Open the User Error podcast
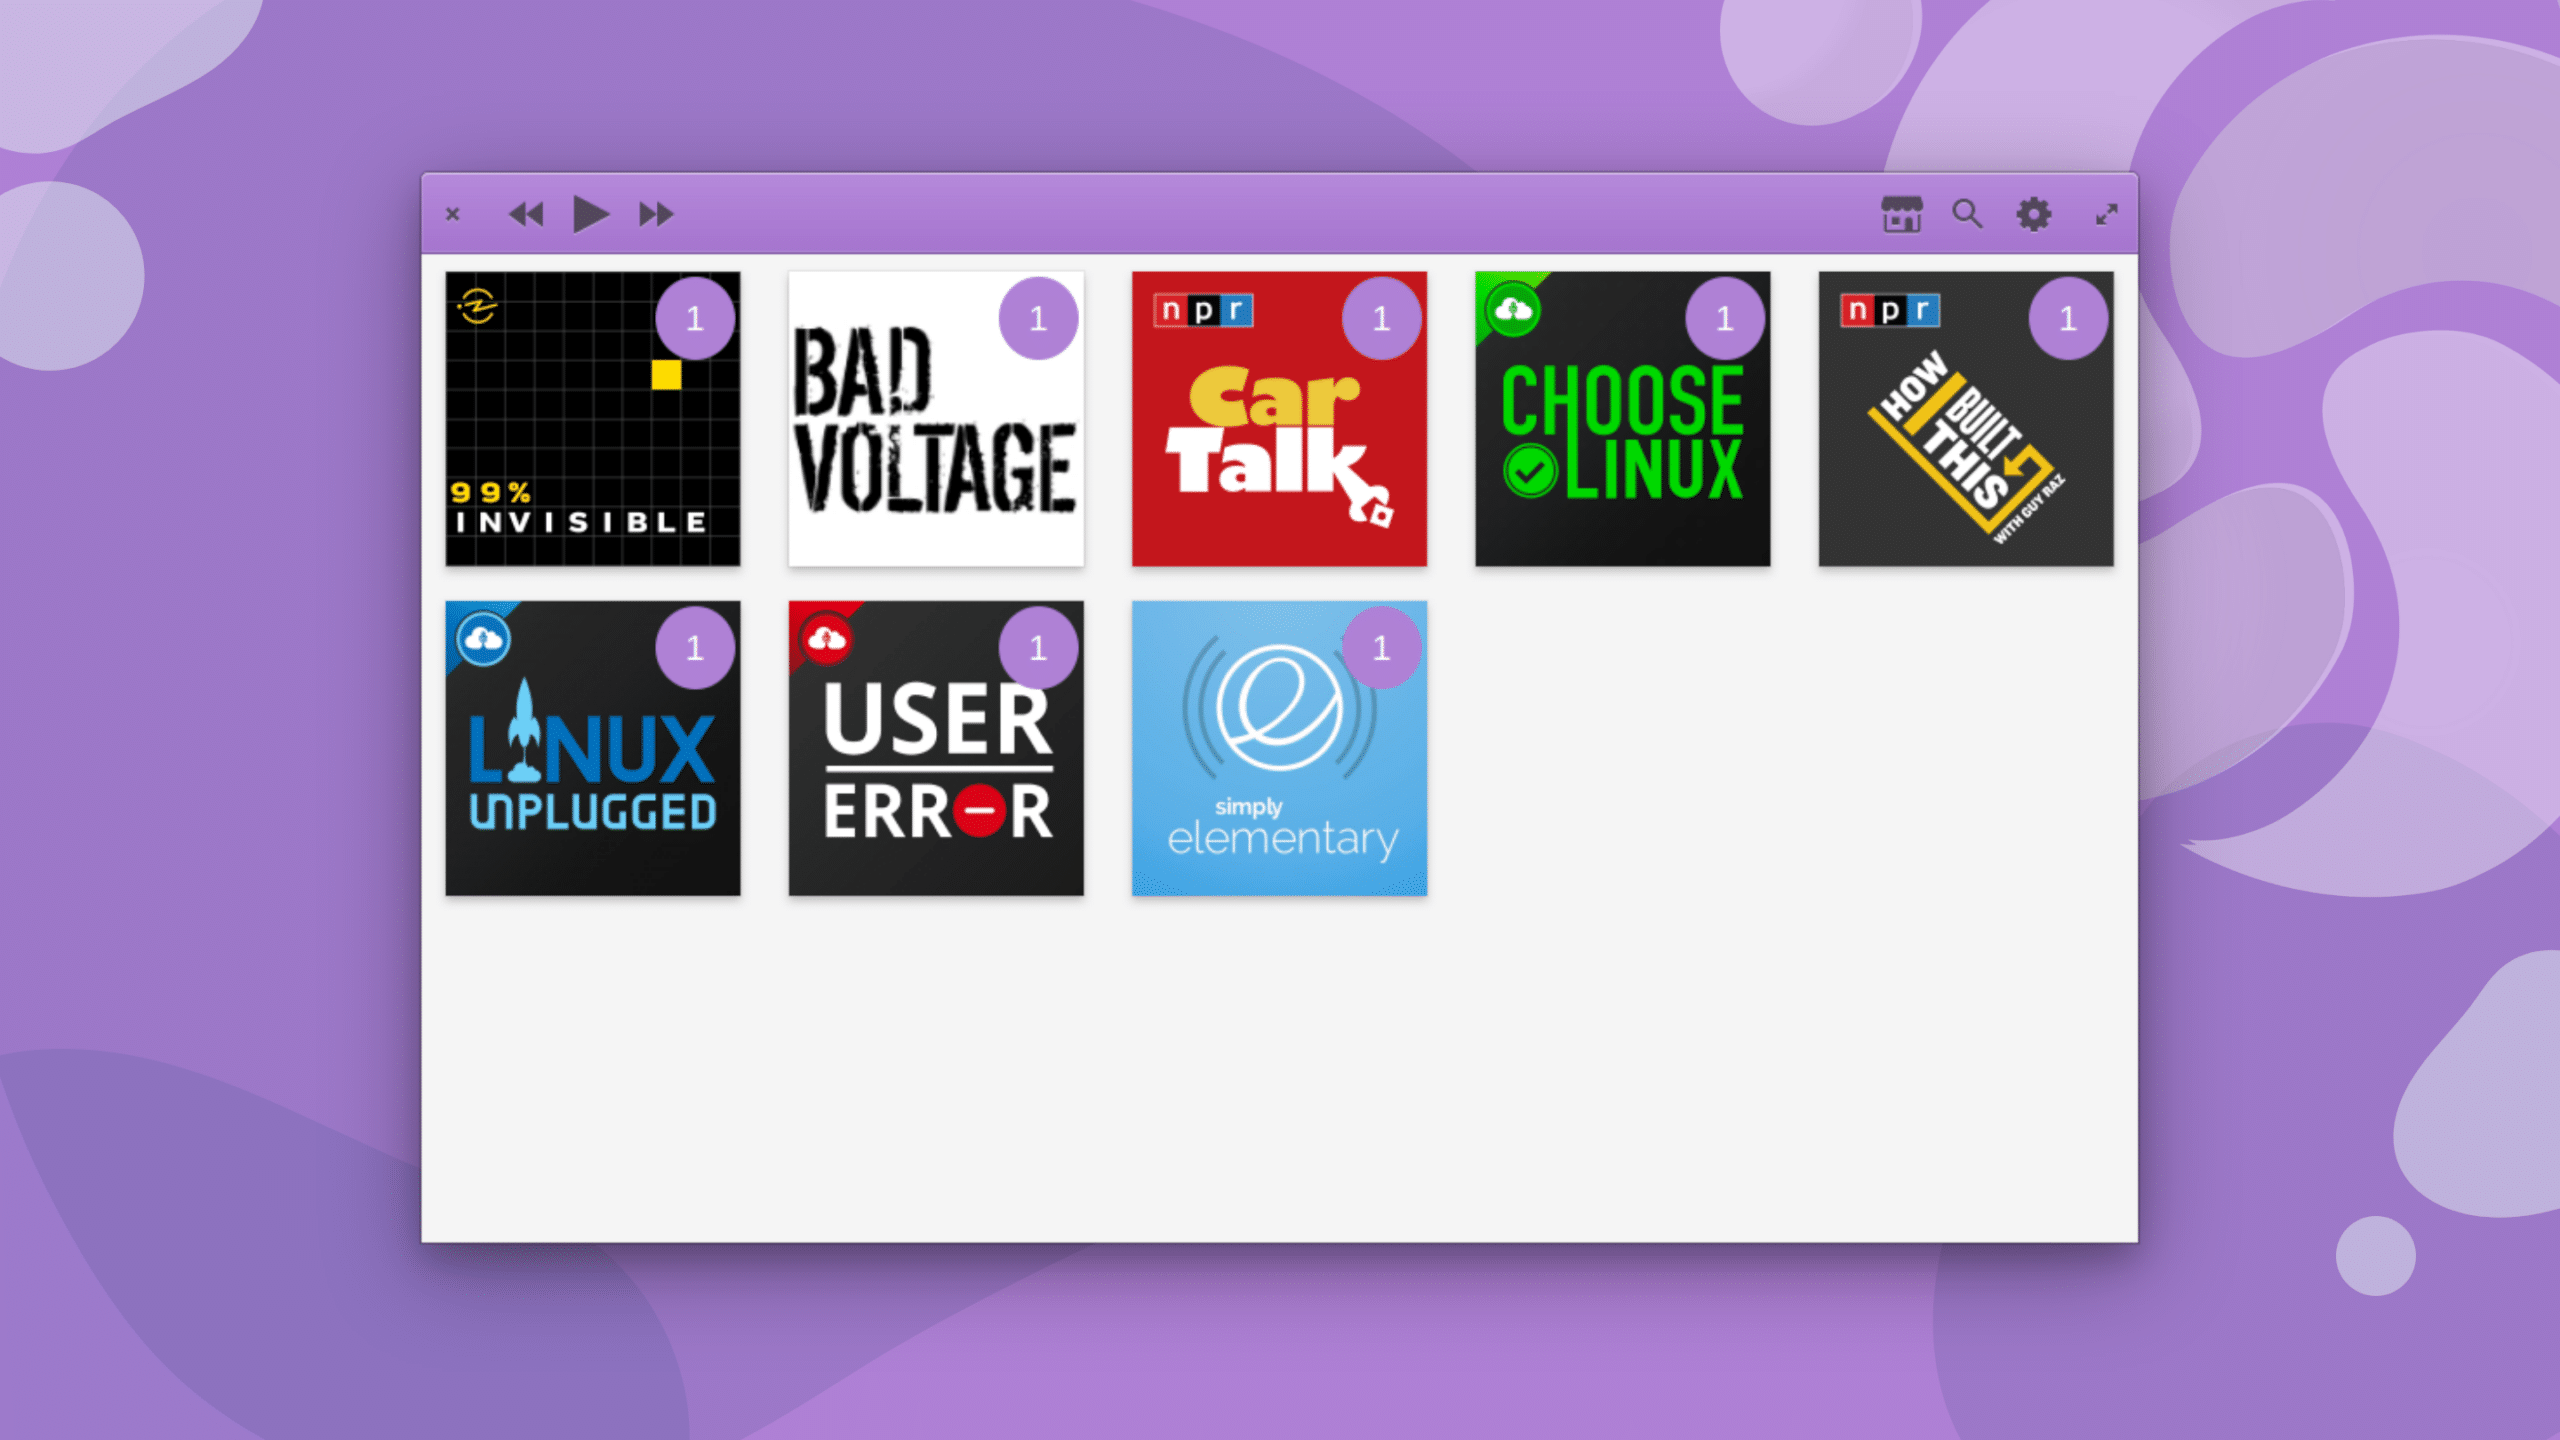 point(936,748)
